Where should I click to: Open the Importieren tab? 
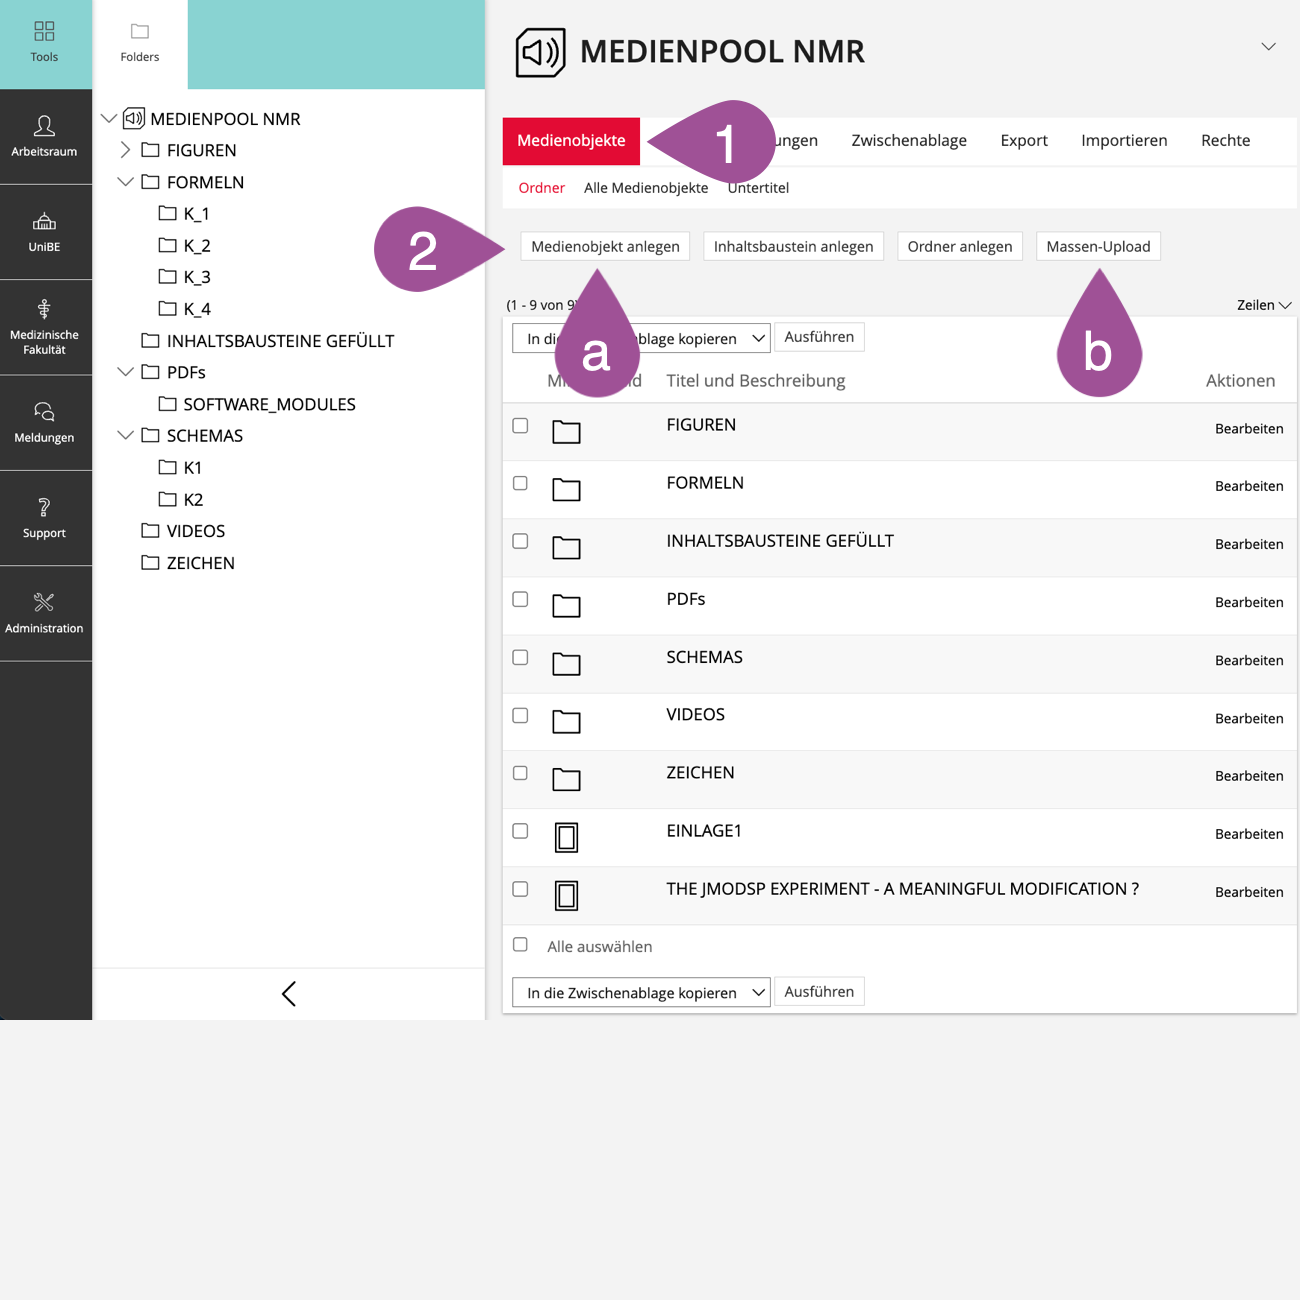(x=1123, y=141)
